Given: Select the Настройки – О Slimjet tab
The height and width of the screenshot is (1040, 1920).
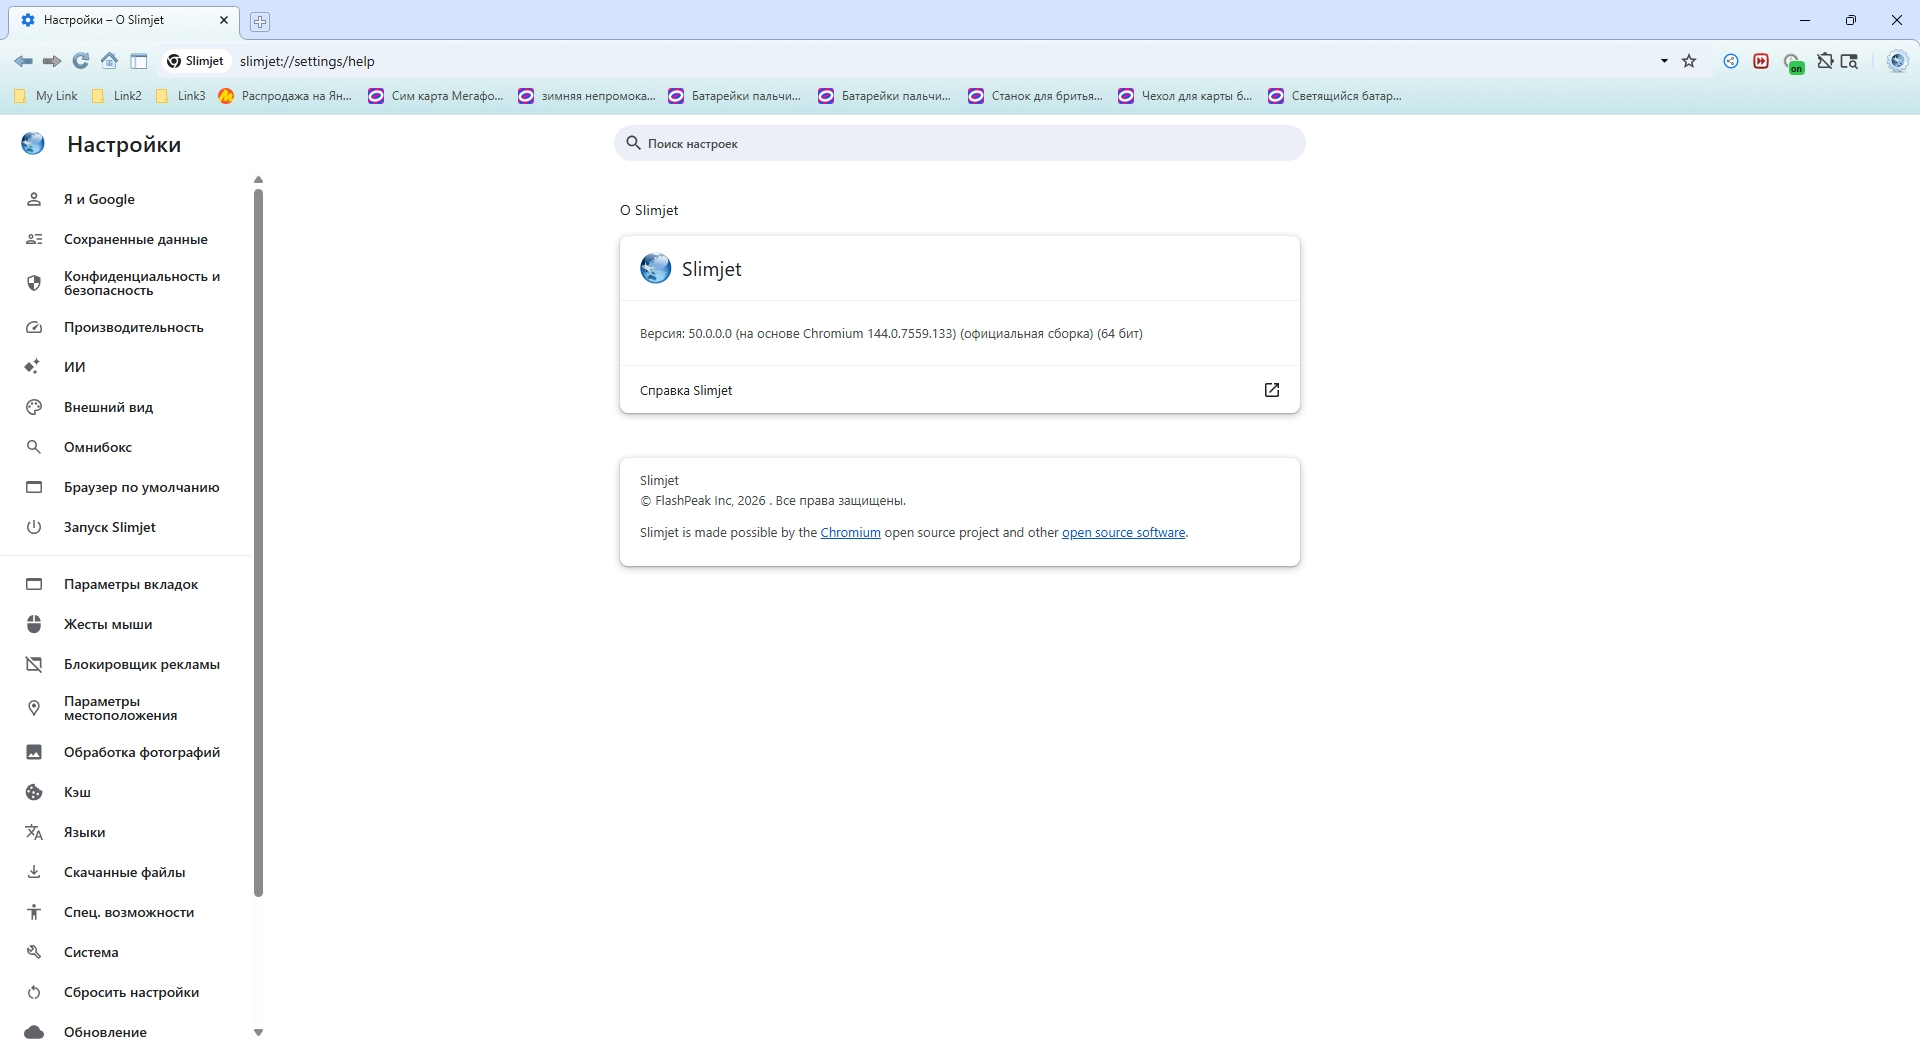Looking at the screenshot, I should point(124,20).
